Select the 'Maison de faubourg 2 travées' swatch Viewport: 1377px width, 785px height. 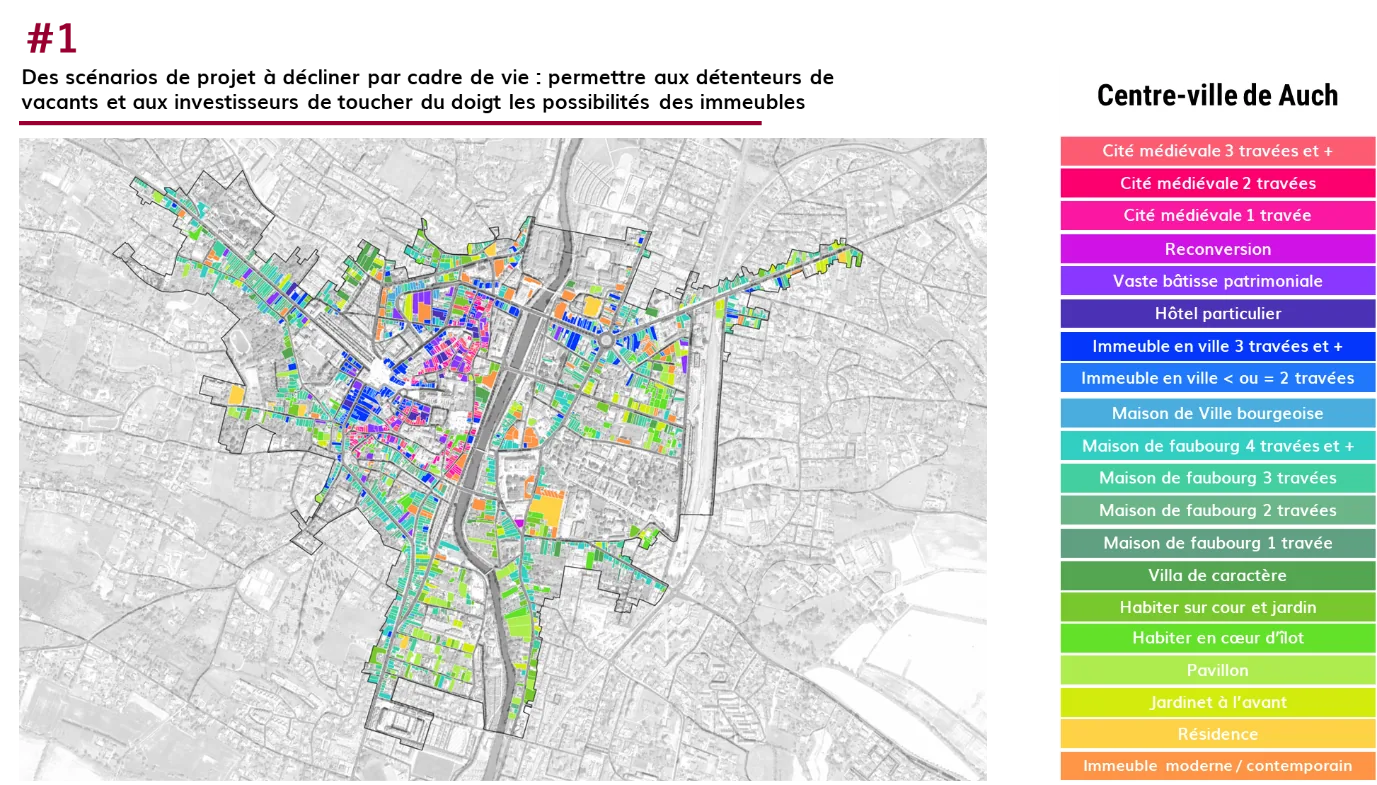click(x=1217, y=510)
